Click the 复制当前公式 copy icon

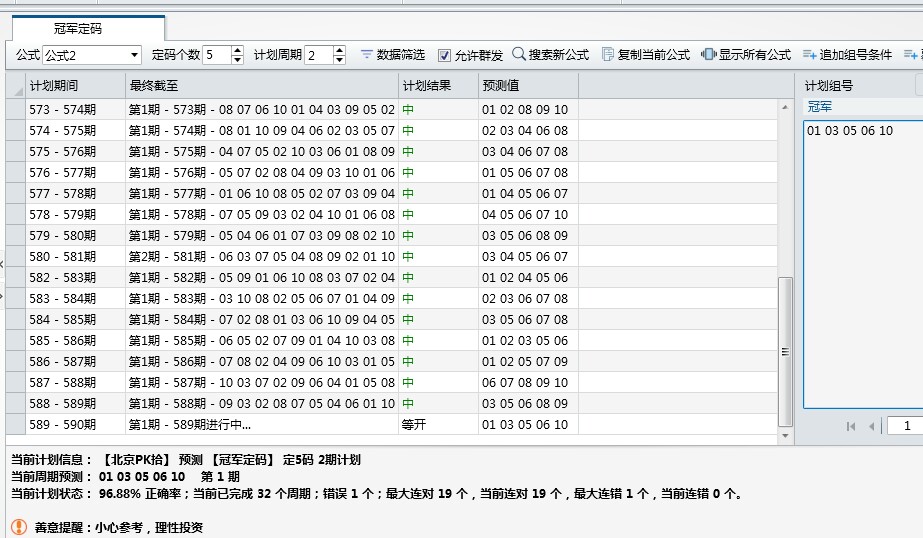coord(607,55)
